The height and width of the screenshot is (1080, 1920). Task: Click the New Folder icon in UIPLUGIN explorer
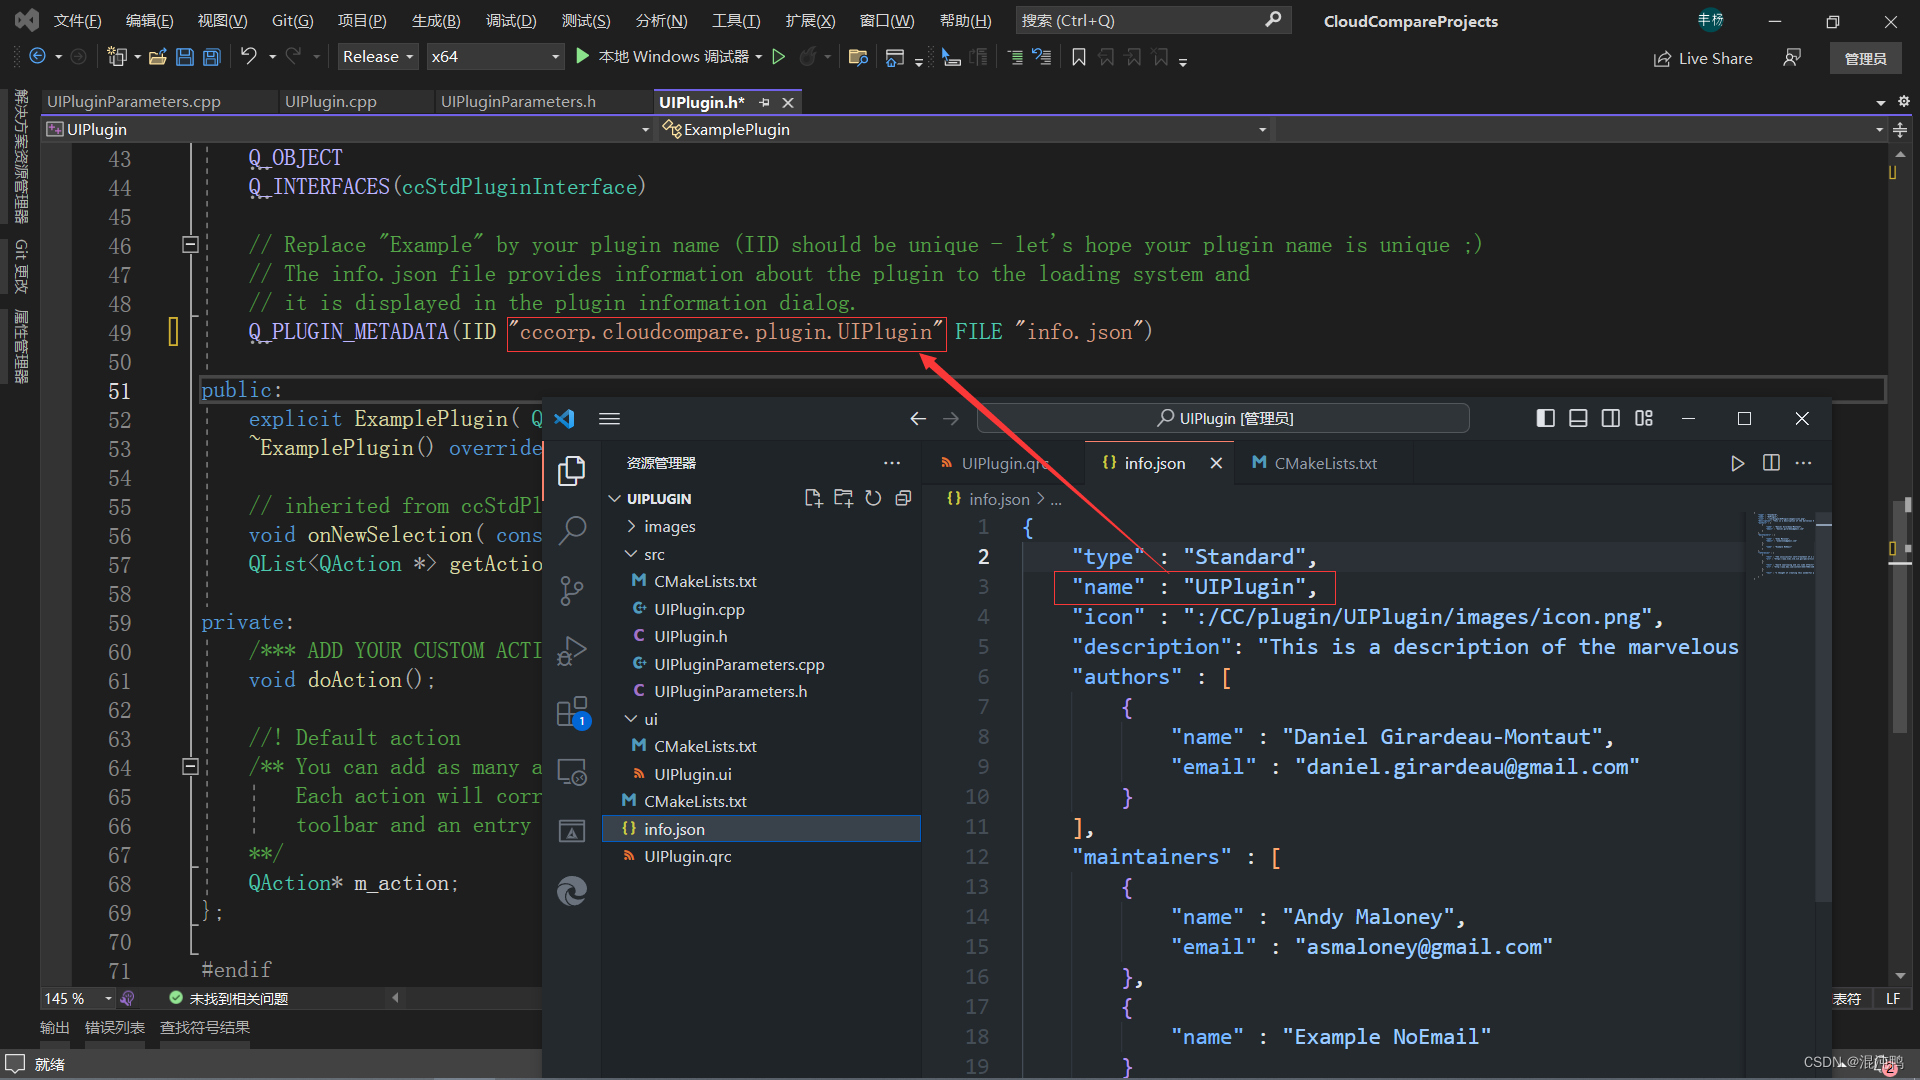tap(843, 498)
